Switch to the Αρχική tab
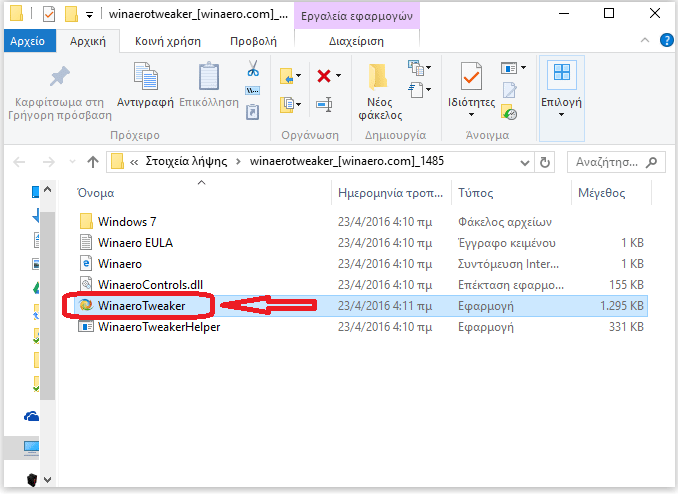 (88, 41)
